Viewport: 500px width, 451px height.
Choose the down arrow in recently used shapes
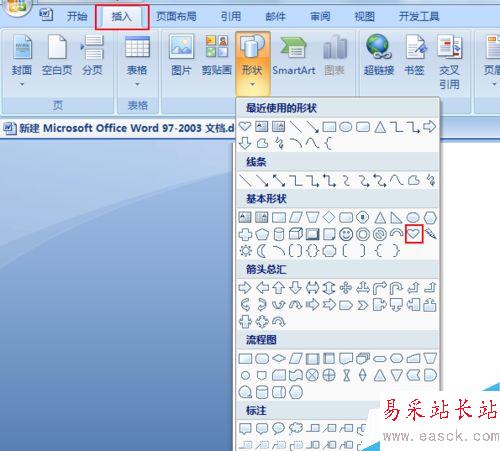click(x=245, y=143)
